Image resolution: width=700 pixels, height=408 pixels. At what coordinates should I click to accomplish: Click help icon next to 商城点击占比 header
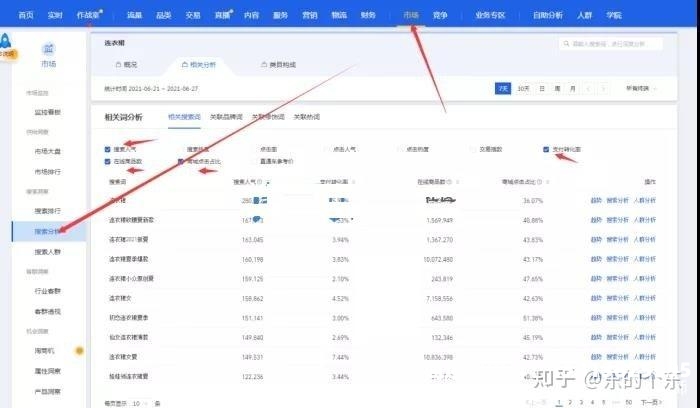pos(539,182)
